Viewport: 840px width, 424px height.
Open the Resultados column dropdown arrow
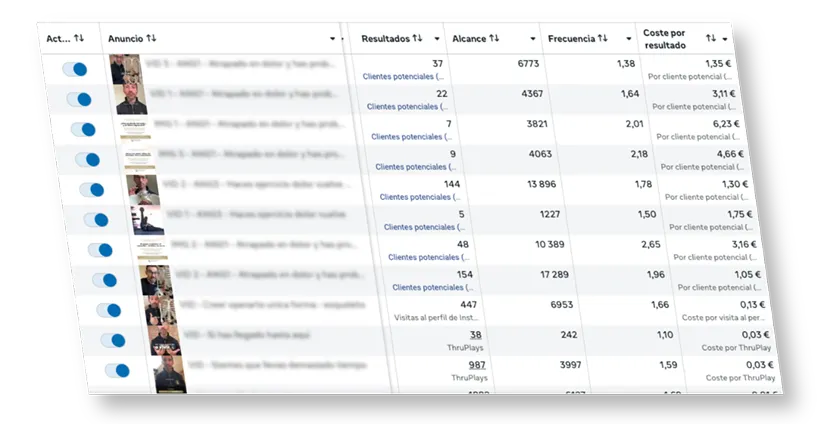pyautogui.click(x=437, y=39)
